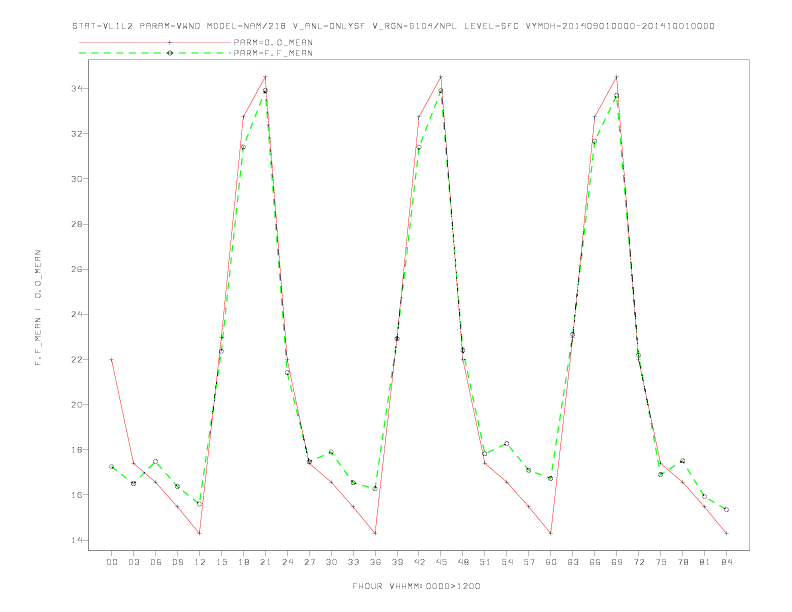Screen dimensions: 792x612
Task: Click the green F.F_MEAN circle at hour 00
Action: 112,467
